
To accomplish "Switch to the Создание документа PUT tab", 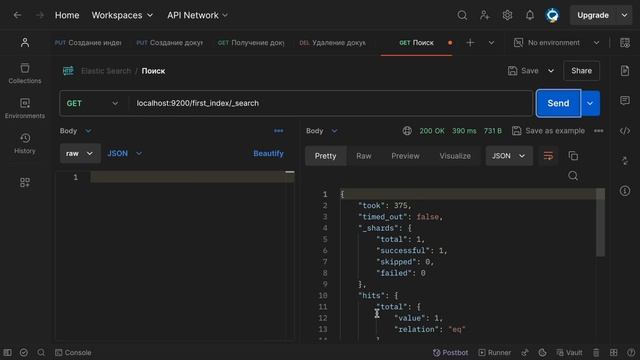I will (169, 42).
